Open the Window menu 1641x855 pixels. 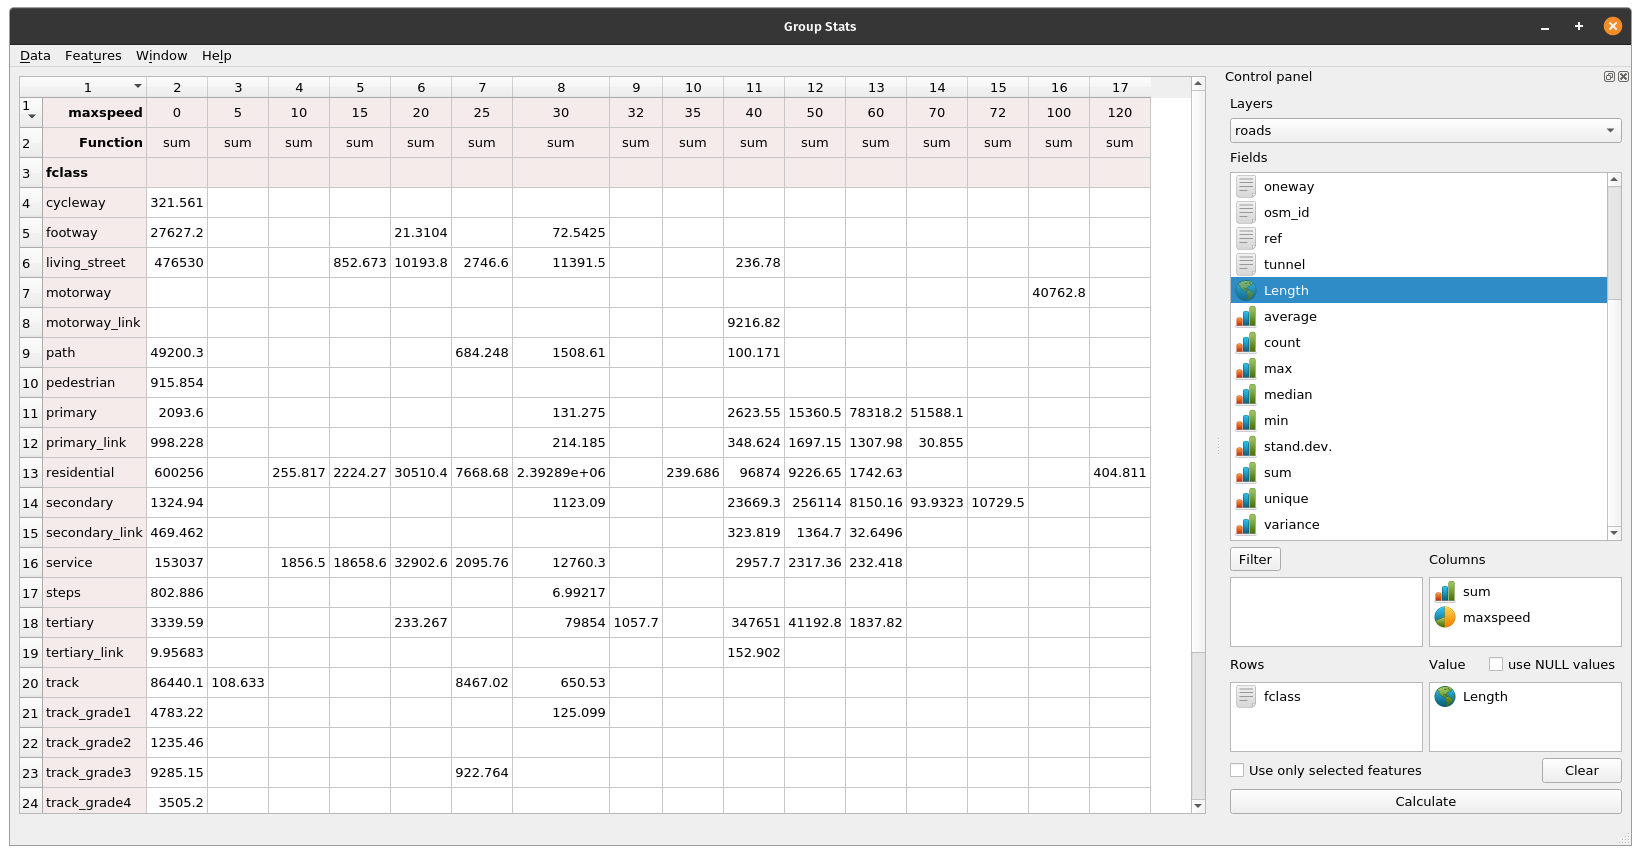(162, 56)
